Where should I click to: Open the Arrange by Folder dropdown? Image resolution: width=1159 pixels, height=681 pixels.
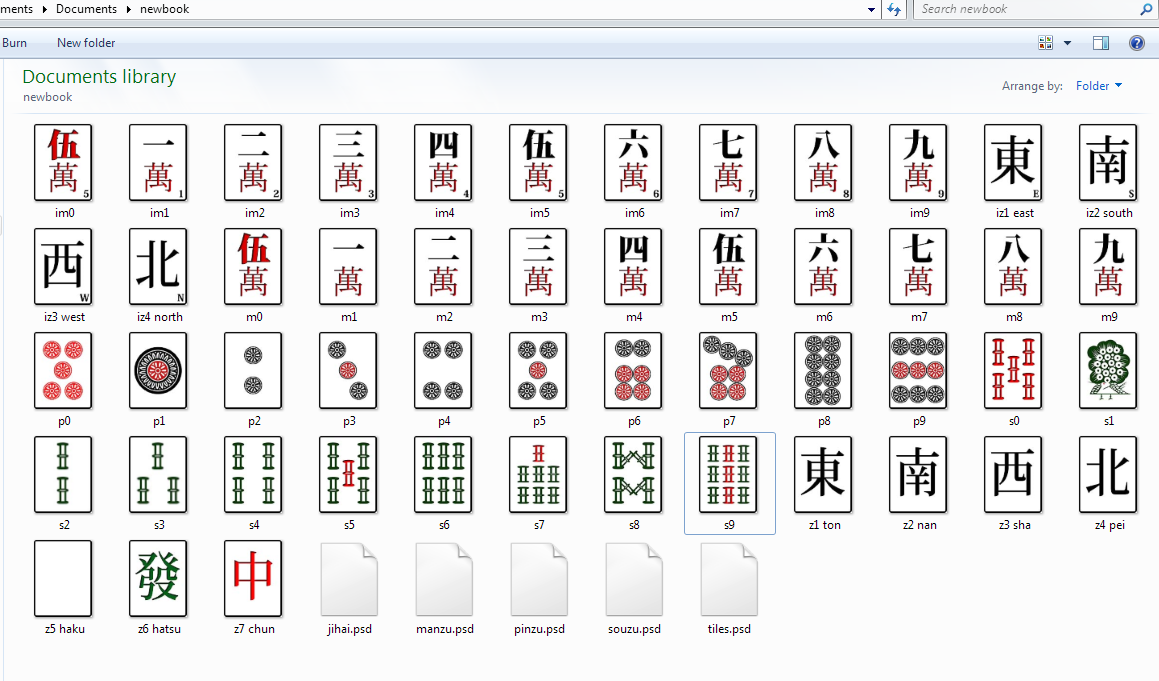(1099, 86)
